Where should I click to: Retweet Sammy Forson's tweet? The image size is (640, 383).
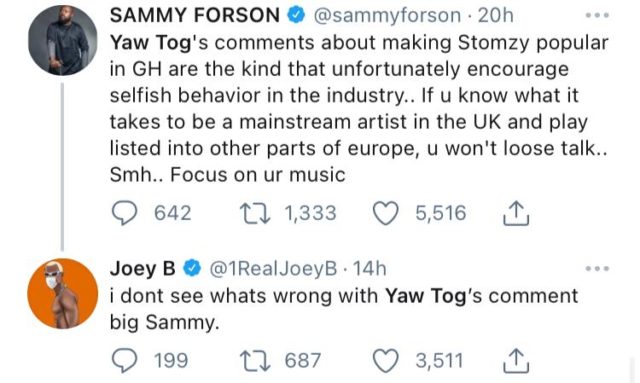pyautogui.click(x=255, y=214)
